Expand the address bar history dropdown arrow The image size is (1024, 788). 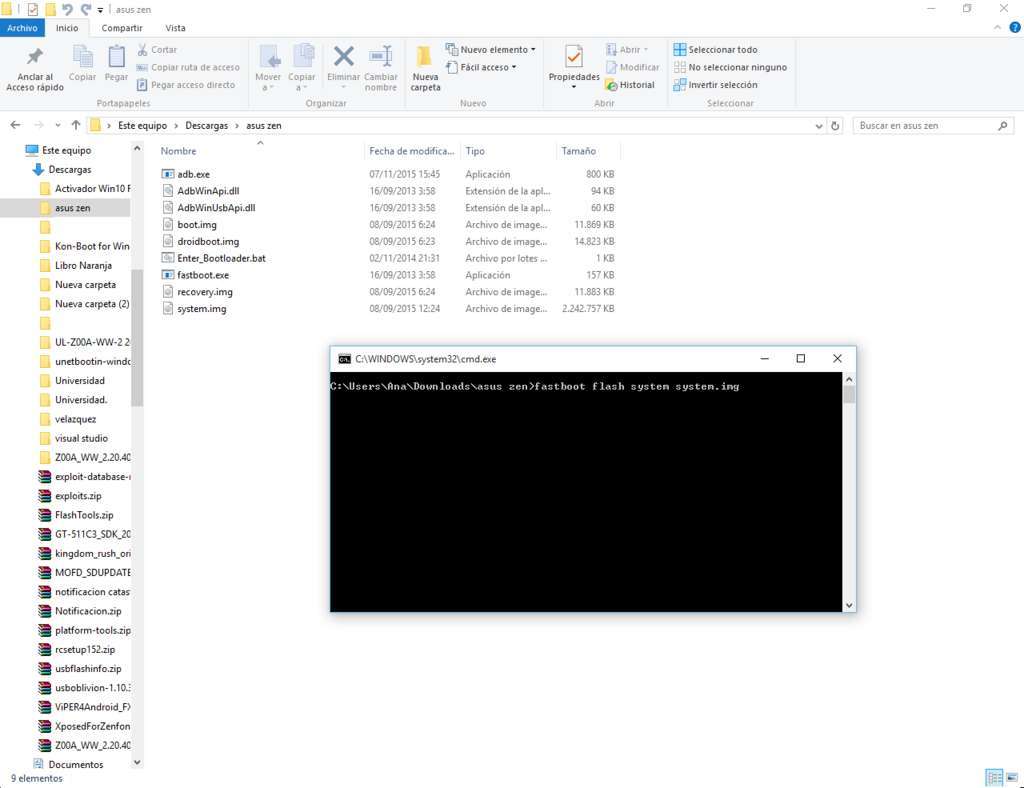(819, 126)
